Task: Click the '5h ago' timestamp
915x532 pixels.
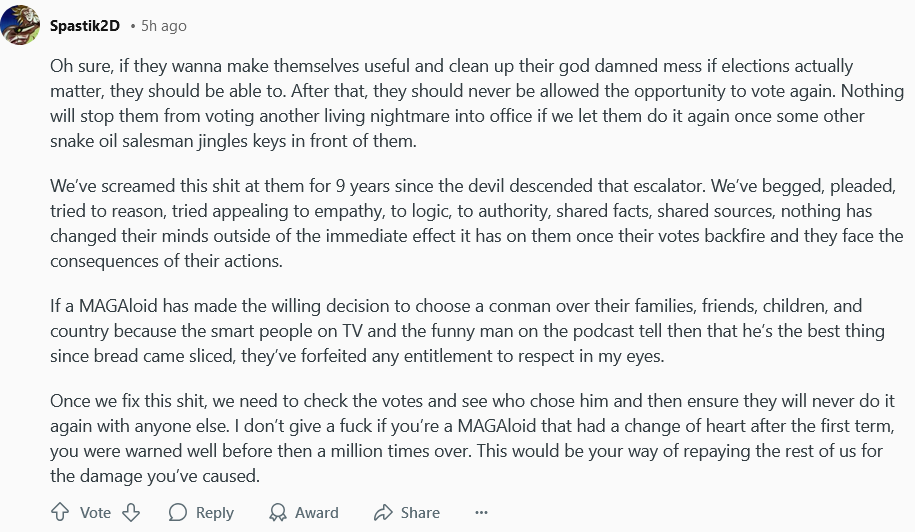Action: coord(164,25)
